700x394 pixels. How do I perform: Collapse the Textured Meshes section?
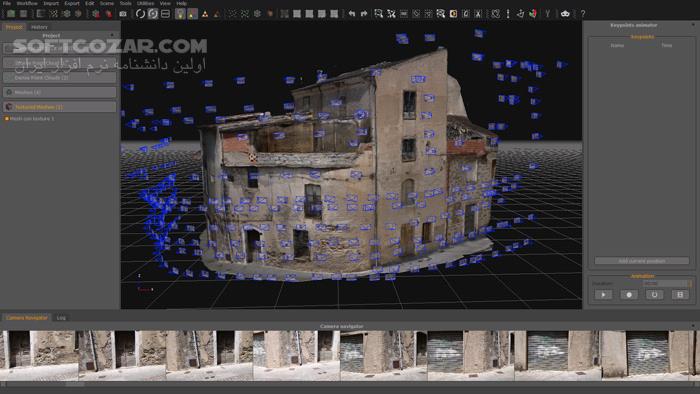point(60,107)
